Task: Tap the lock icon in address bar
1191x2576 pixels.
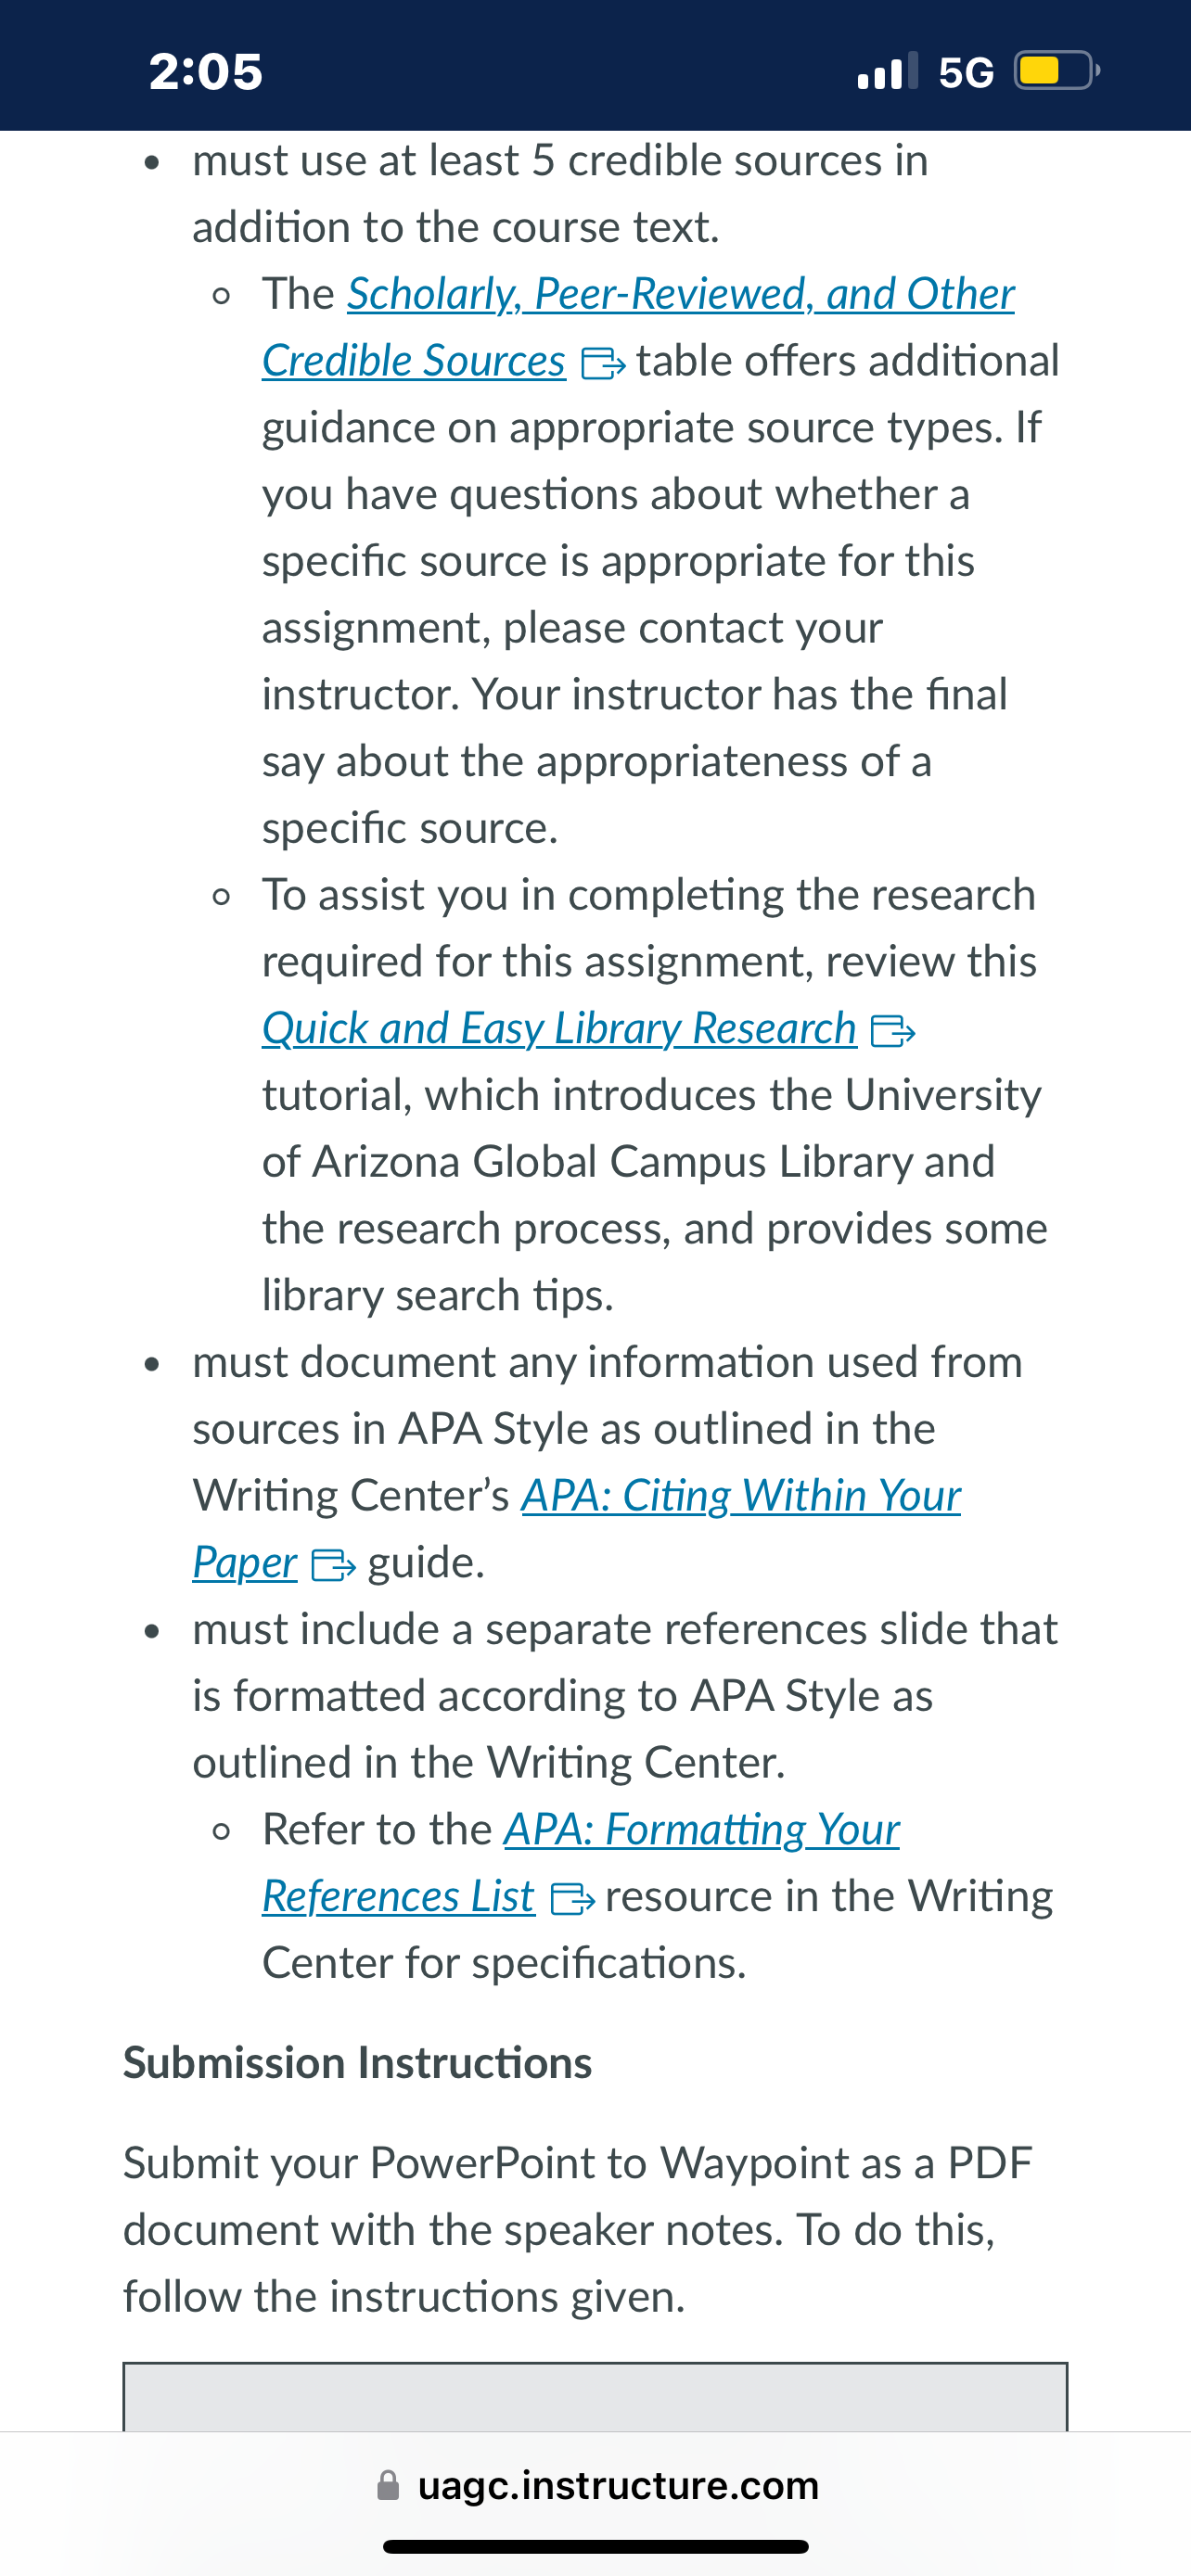Action: click(388, 2485)
